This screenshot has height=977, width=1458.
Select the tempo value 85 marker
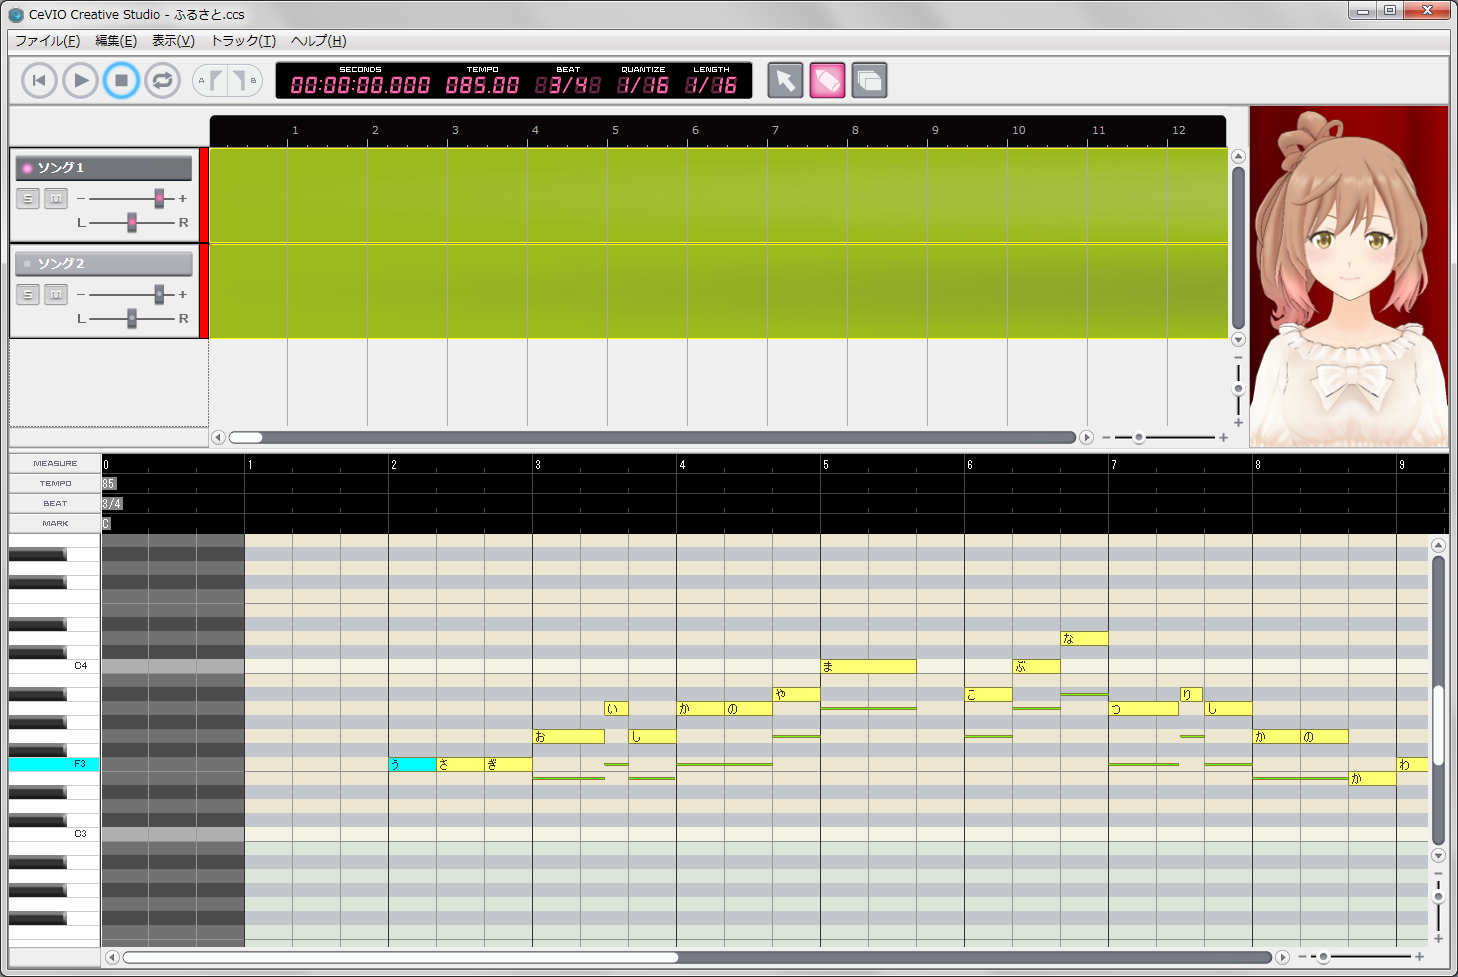(109, 484)
